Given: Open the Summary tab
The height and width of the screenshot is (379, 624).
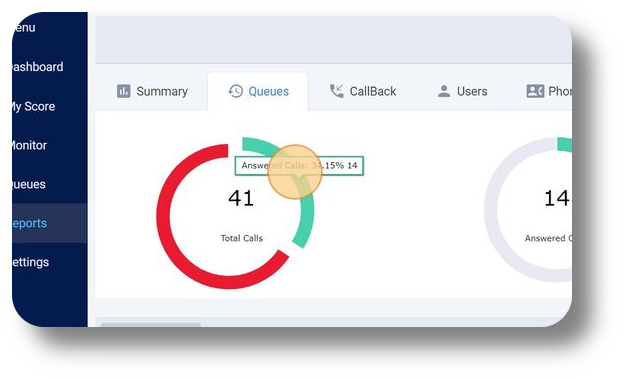Looking at the screenshot, I should [x=152, y=91].
